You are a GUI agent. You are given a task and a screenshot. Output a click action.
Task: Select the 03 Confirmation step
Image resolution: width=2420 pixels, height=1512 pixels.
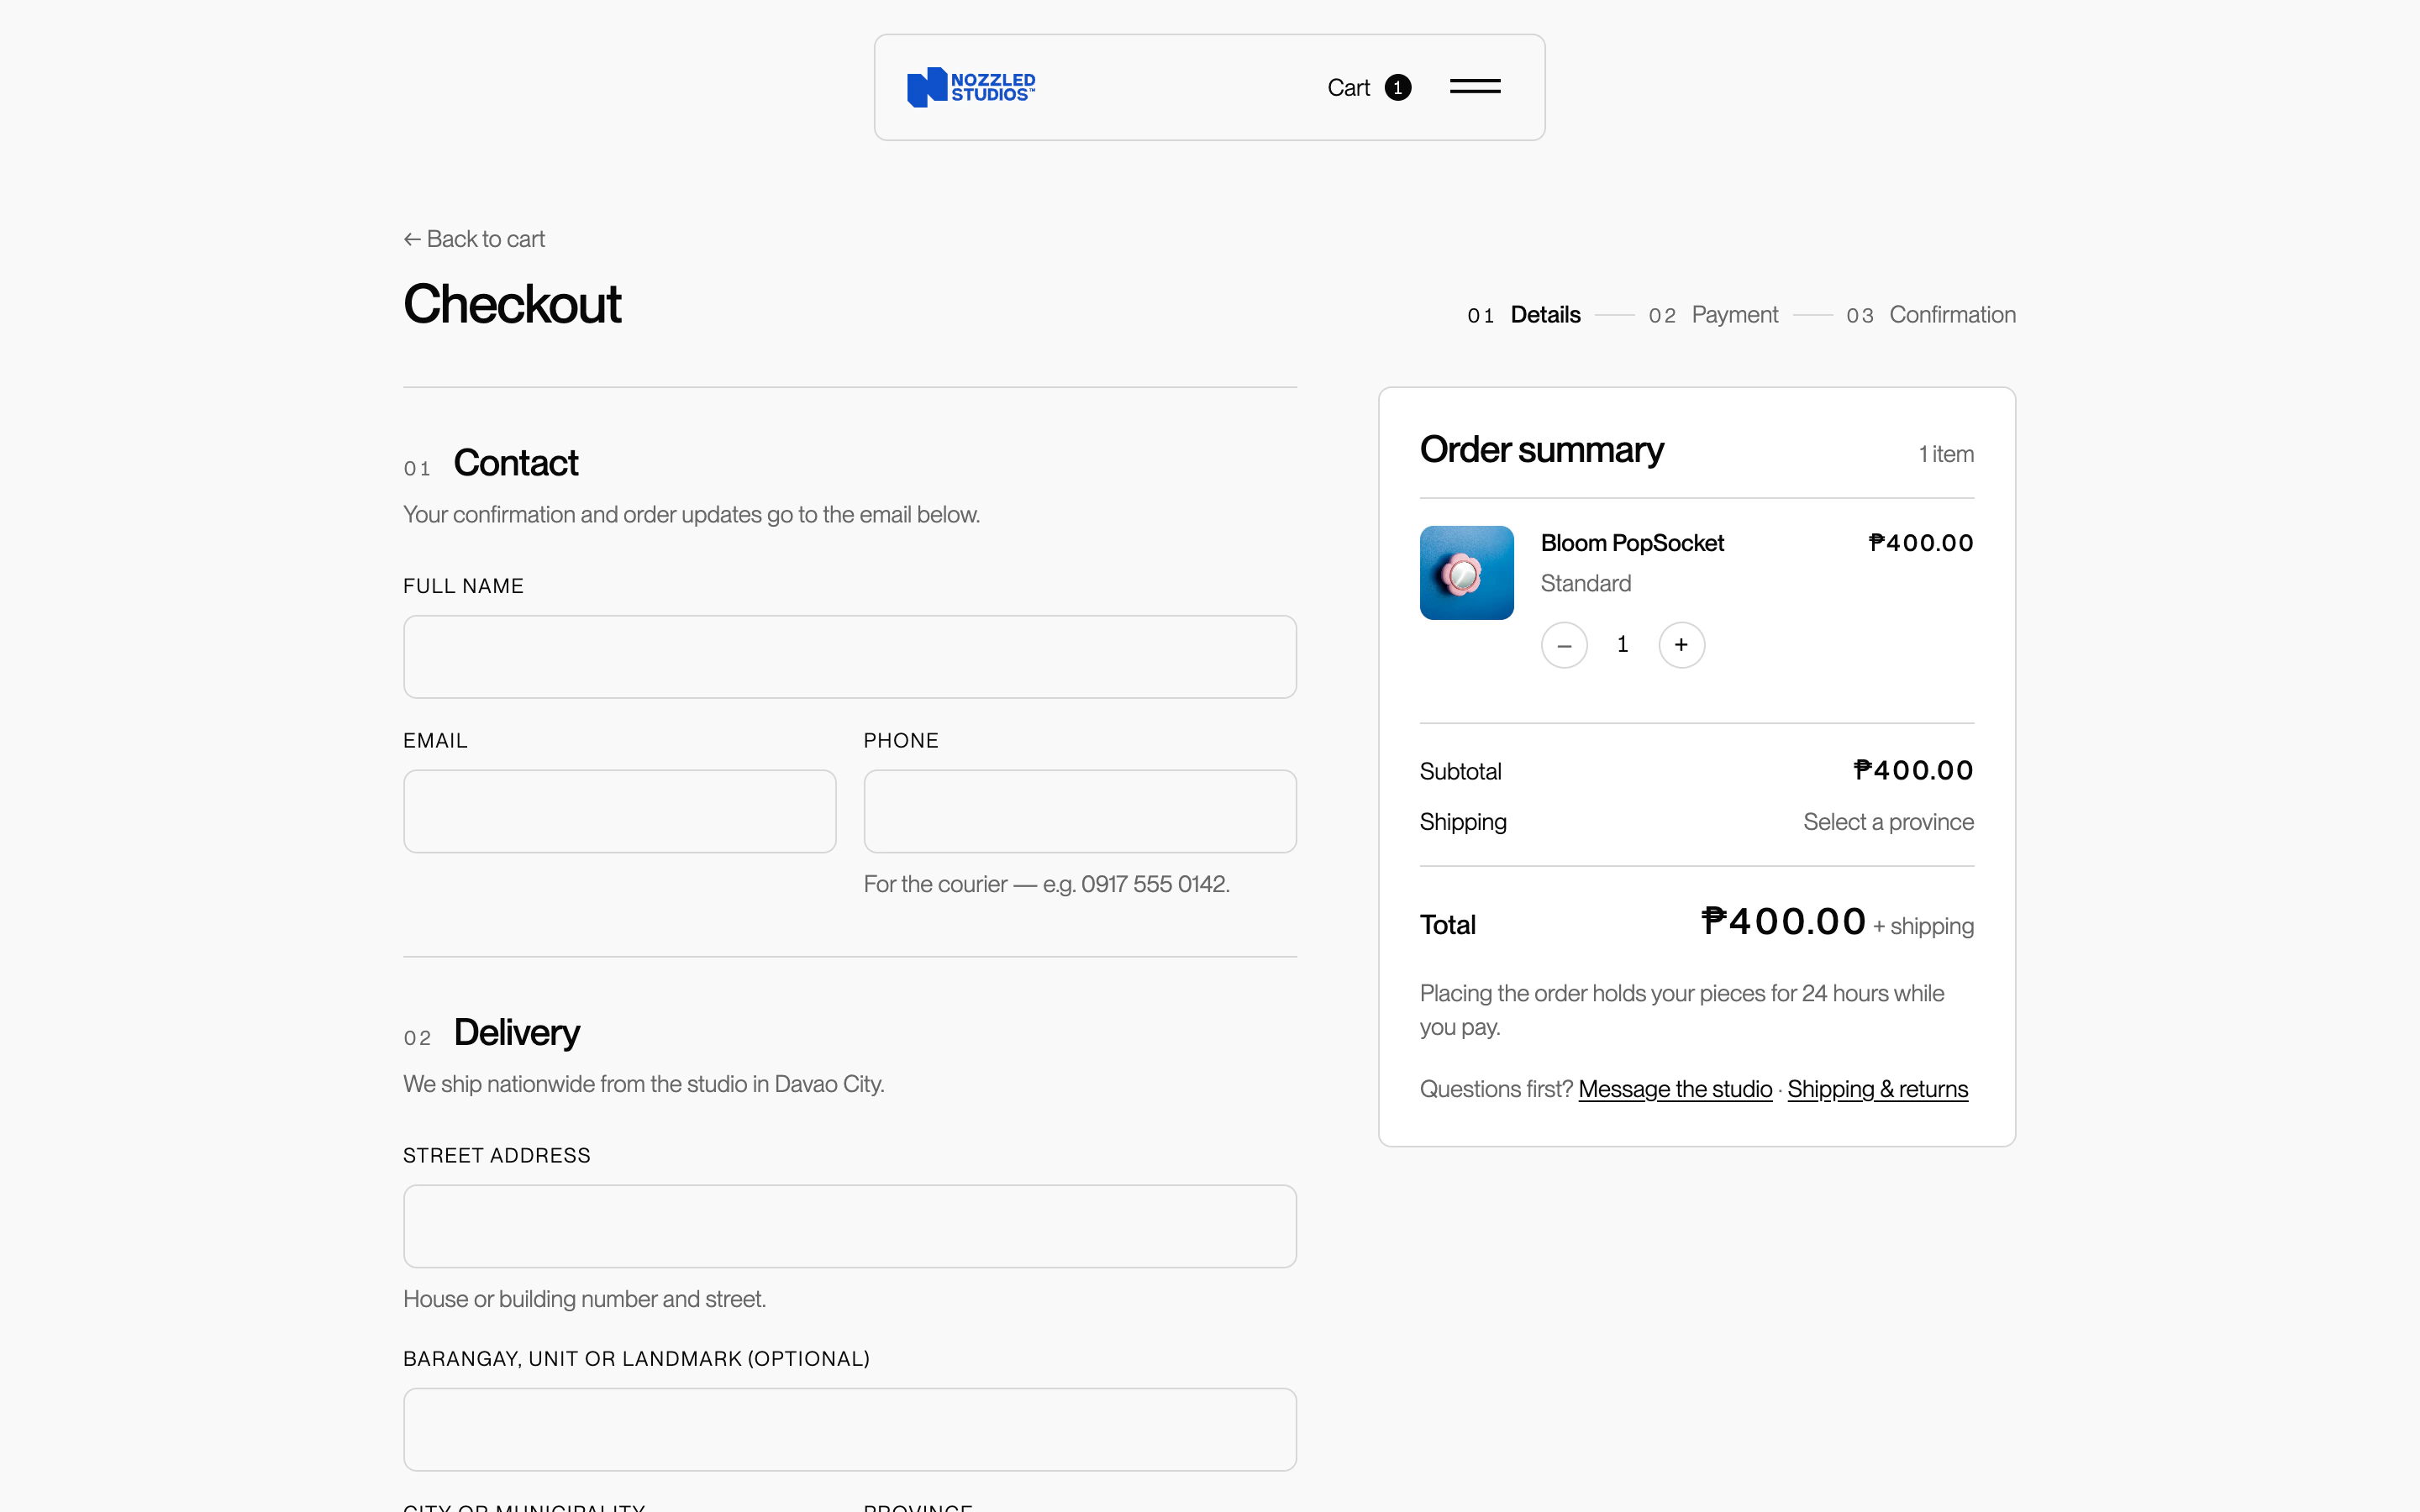coord(1931,315)
